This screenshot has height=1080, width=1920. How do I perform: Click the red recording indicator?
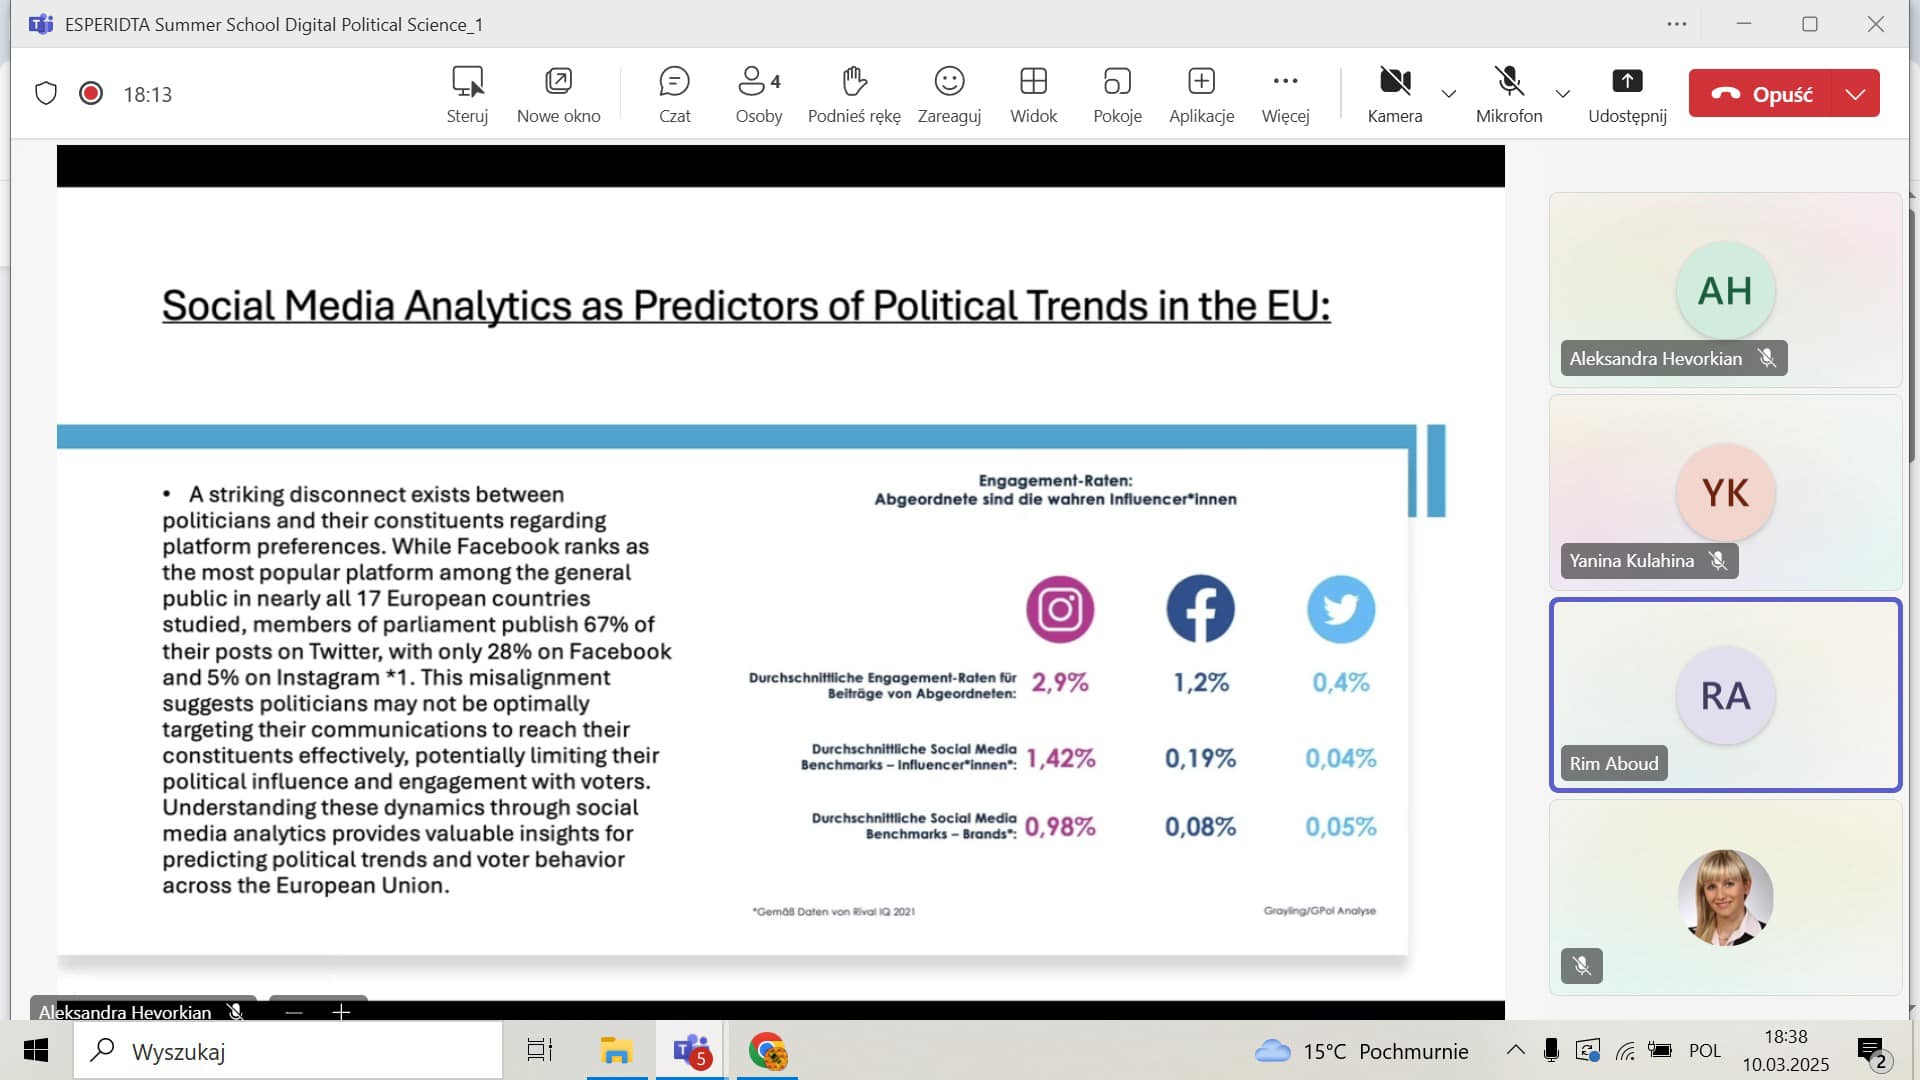pyautogui.click(x=91, y=93)
